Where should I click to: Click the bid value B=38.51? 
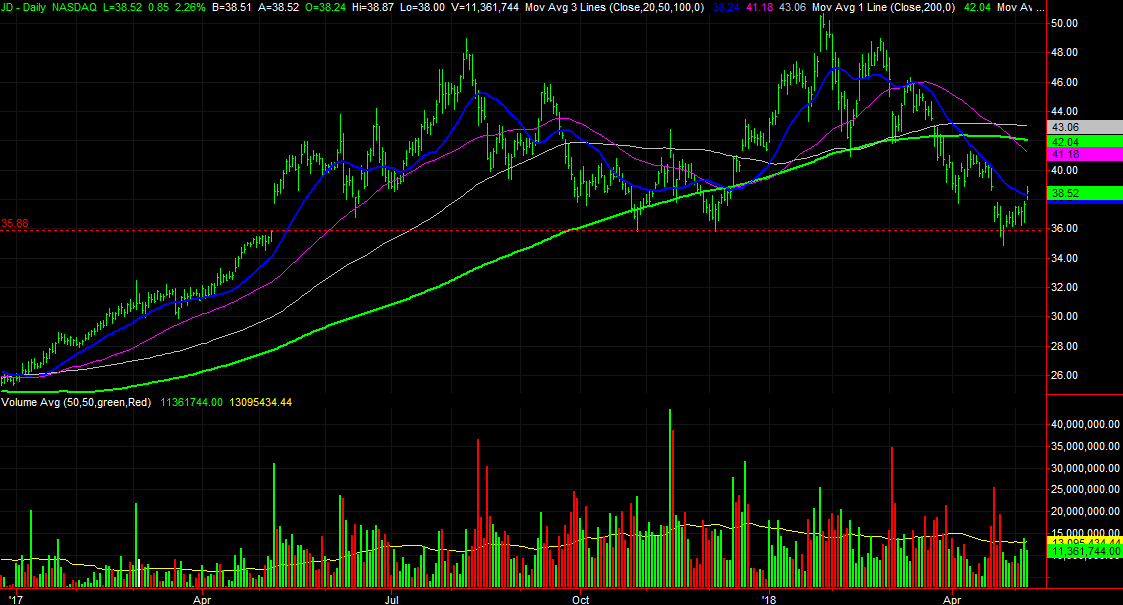click(233, 7)
